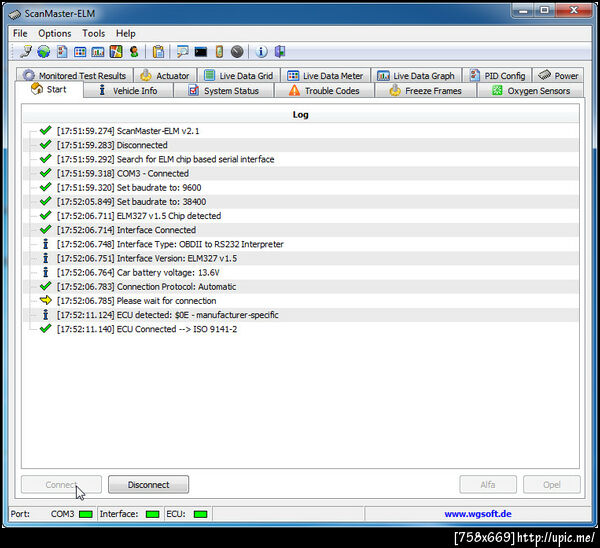Image resolution: width=600 pixels, height=548 pixels.
Task: Click the person figure toolbar icon
Action: click(134, 51)
